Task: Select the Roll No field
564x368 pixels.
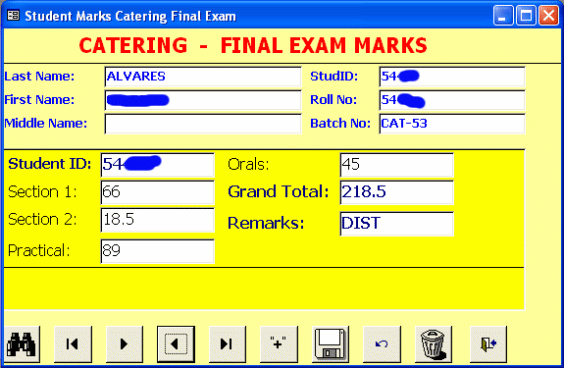Action: point(452,100)
